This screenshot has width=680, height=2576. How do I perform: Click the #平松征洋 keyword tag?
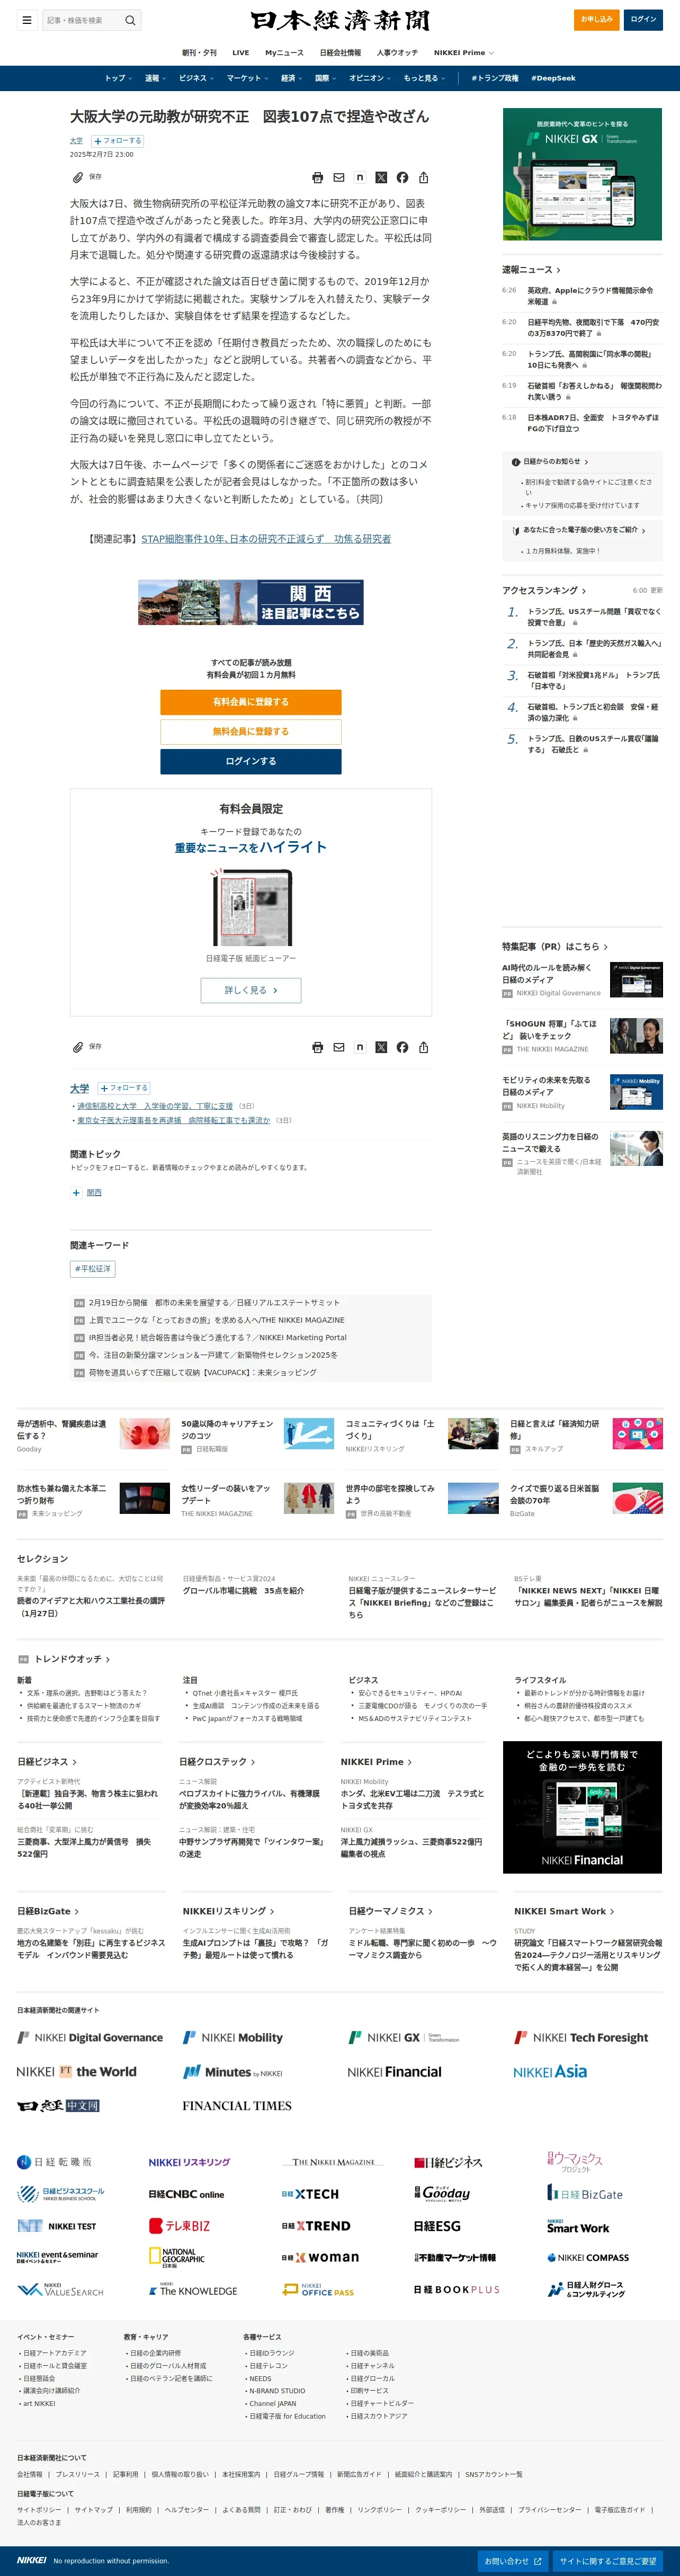tap(93, 1269)
